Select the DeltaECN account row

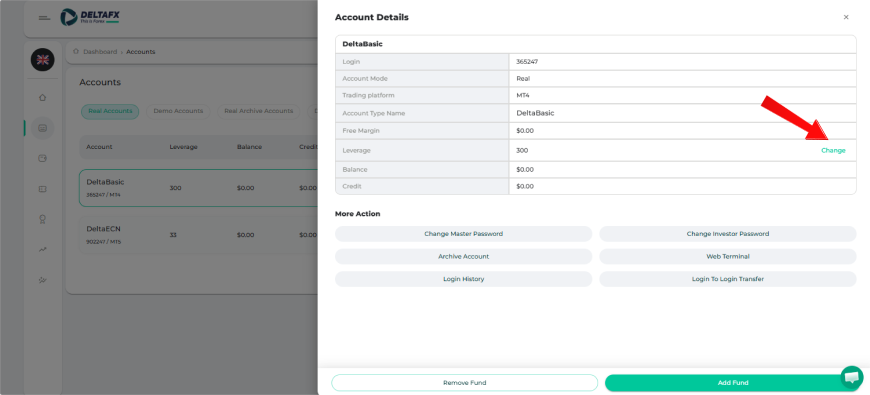[199, 235]
